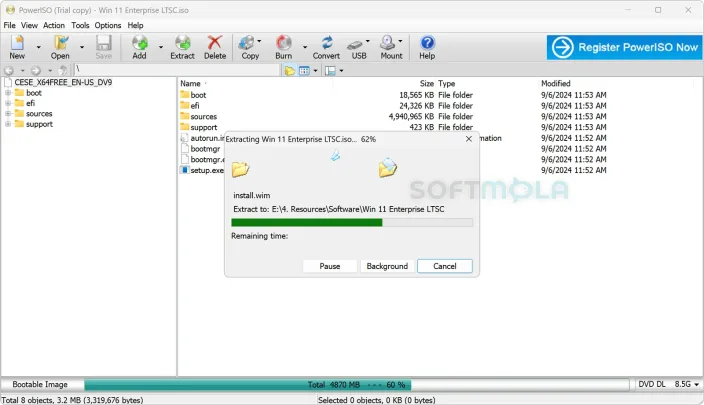Screen dimensions: 704x405
Task: Expand the support folder in tree
Action: 8,124
